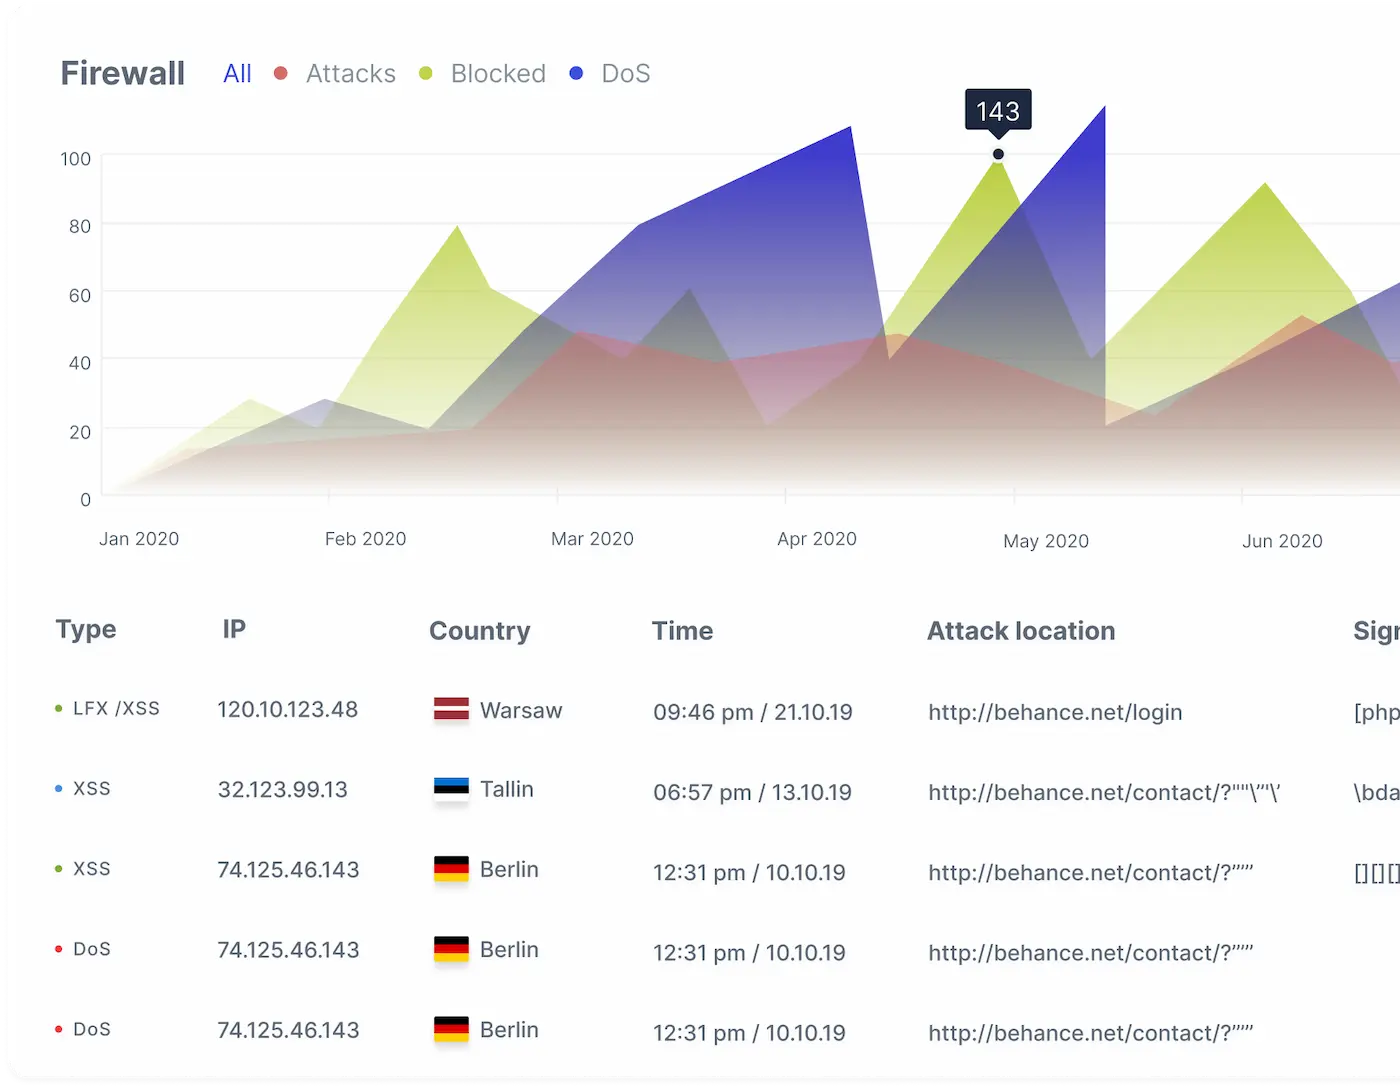Toggle the Blocked legend filter
1400x1087 pixels.
click(x=497, y=74)
